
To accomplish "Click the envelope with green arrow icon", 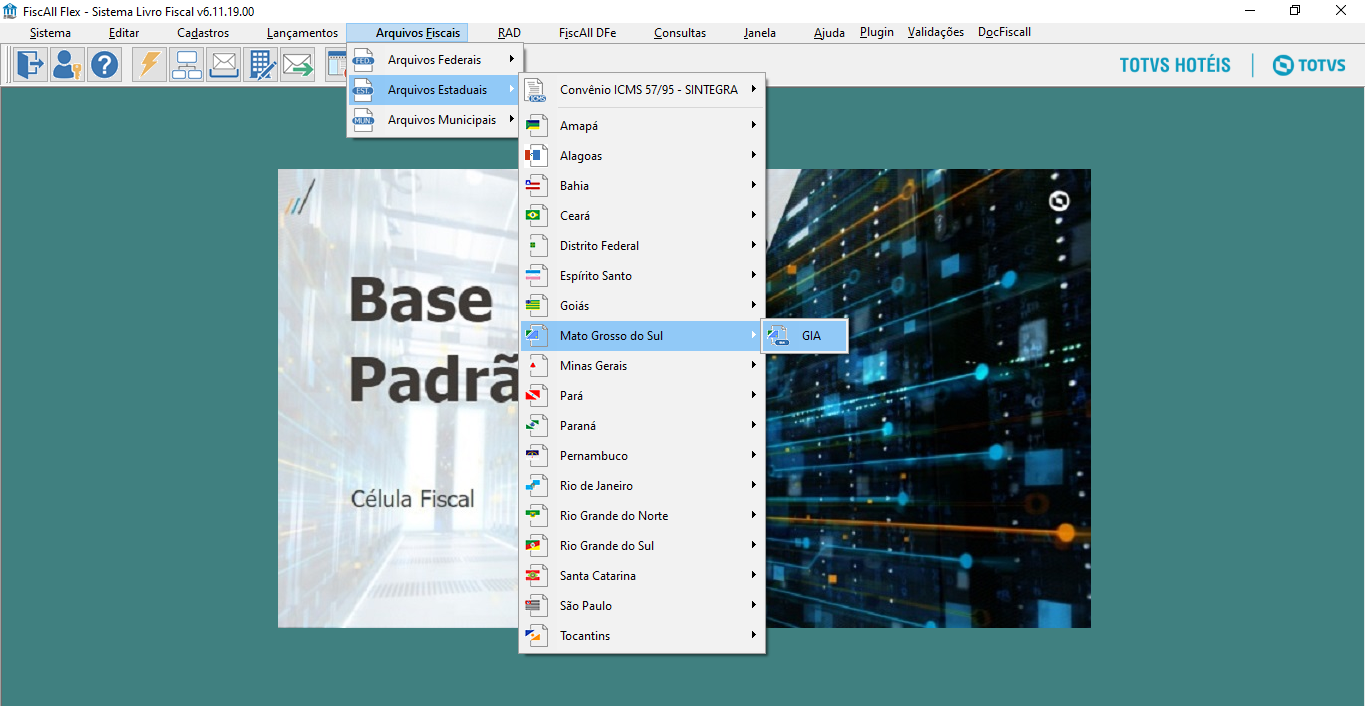I will point(298,65).
